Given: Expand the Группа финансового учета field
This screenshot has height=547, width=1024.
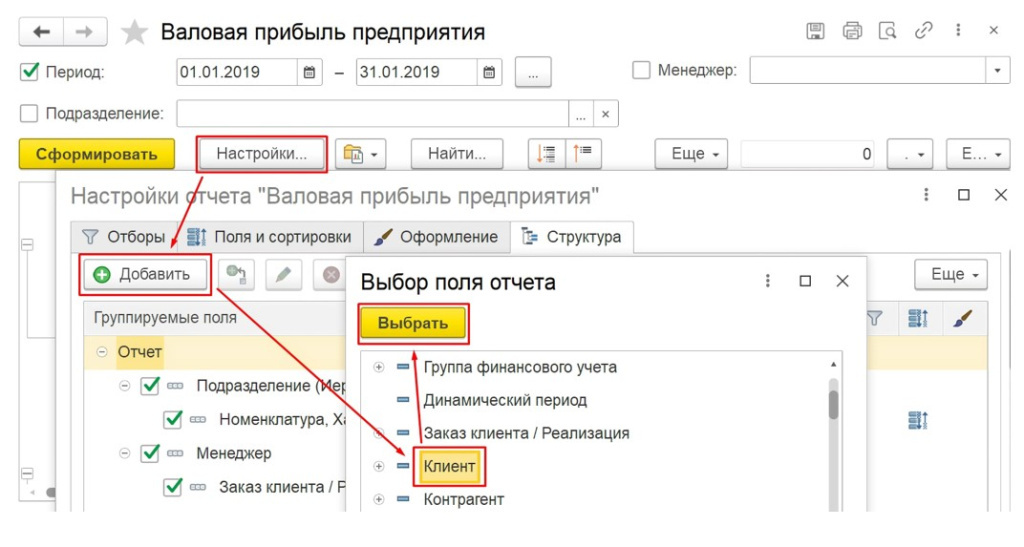Looking at the screenshot, I should 379,367.
